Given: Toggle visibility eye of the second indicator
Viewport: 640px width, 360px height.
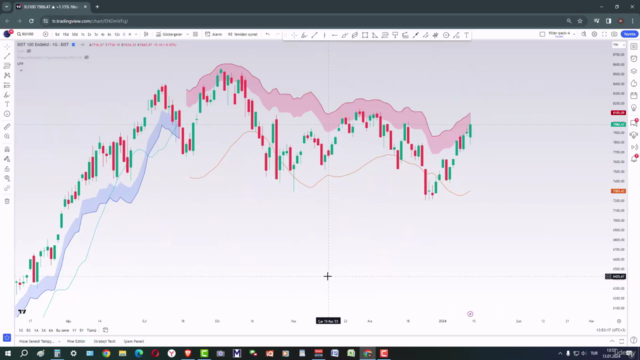Looking at the screenshot, I should point(87,58).
